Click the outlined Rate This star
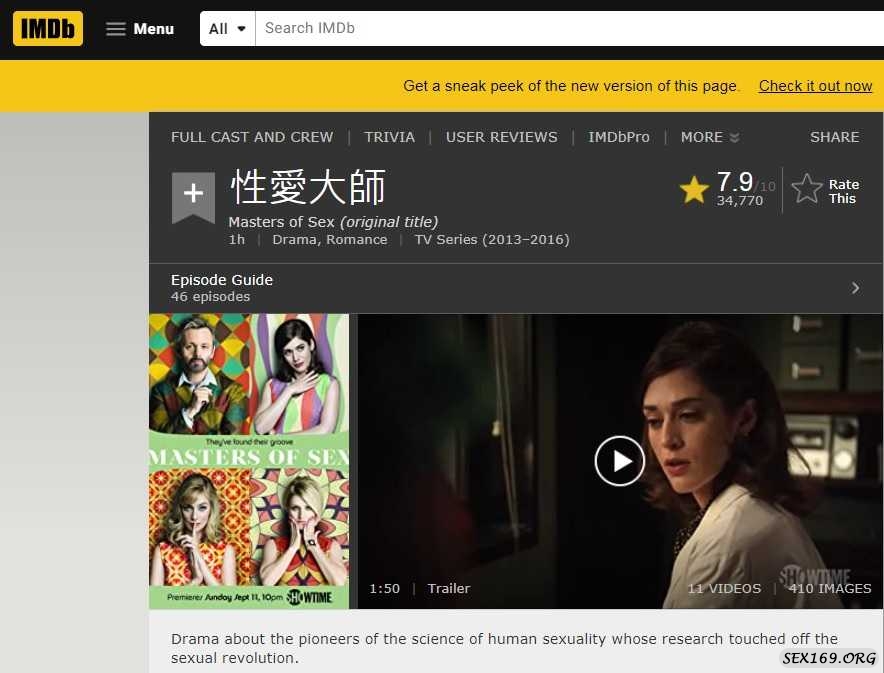Image resolution: width=884 pixels, height=673 pixels. click(807, 188)
